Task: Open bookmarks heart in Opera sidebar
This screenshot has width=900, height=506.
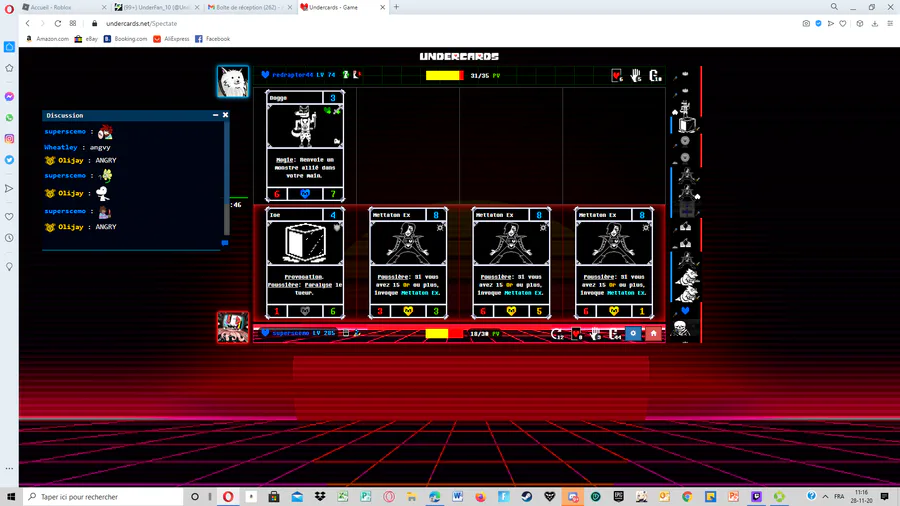Action: 9,217
